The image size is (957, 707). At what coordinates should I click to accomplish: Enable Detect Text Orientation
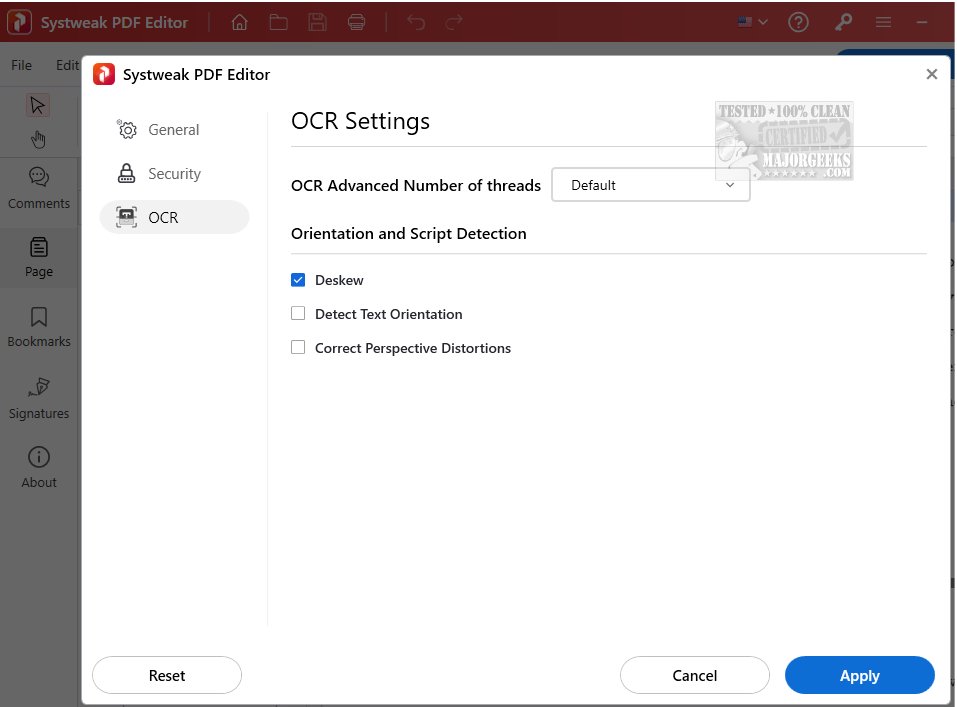click(298, 314)
